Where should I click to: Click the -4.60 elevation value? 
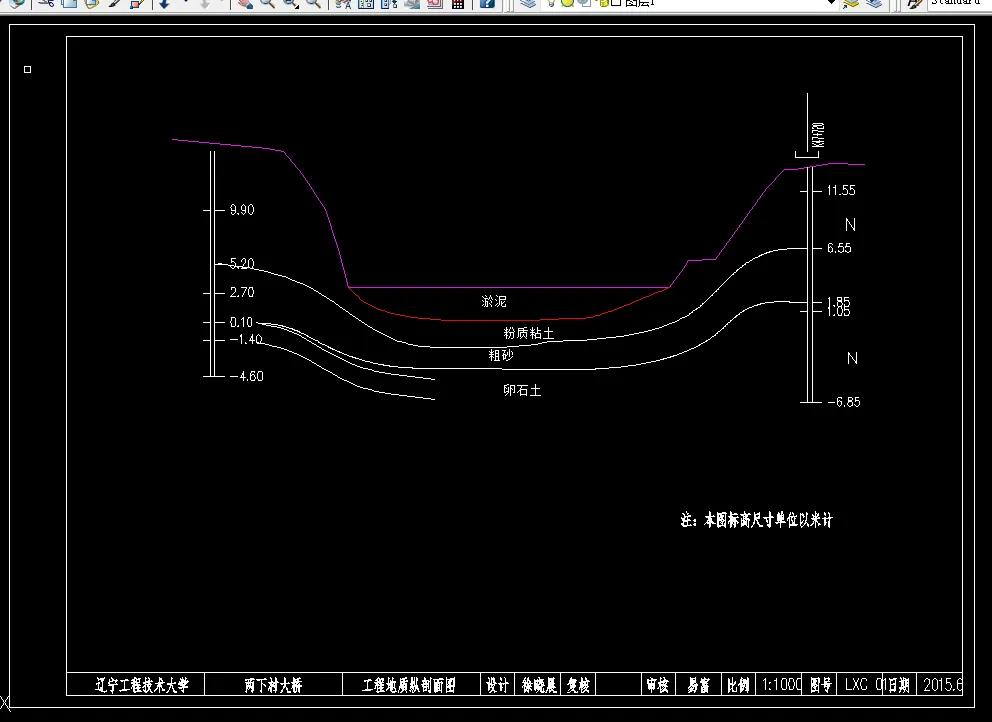(247, 377)
